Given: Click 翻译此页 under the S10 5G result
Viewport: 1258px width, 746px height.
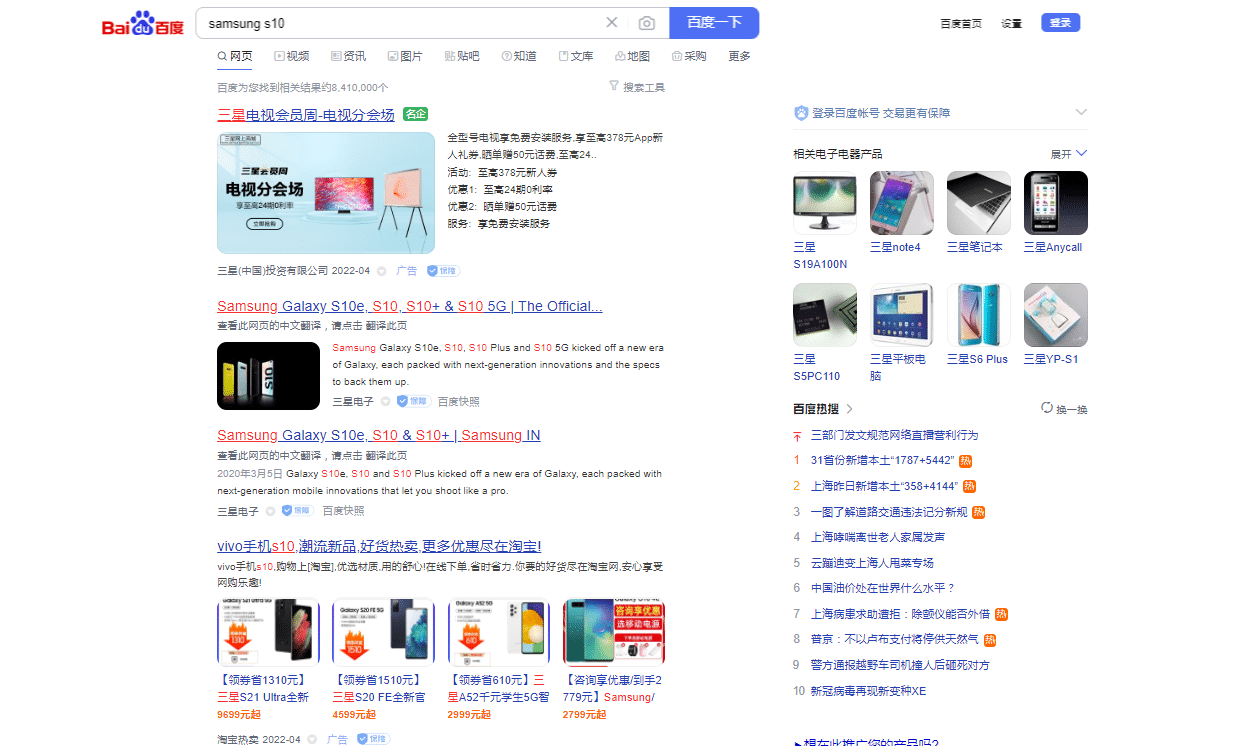Looking at the screenshot, I should (x=385, y=326).
